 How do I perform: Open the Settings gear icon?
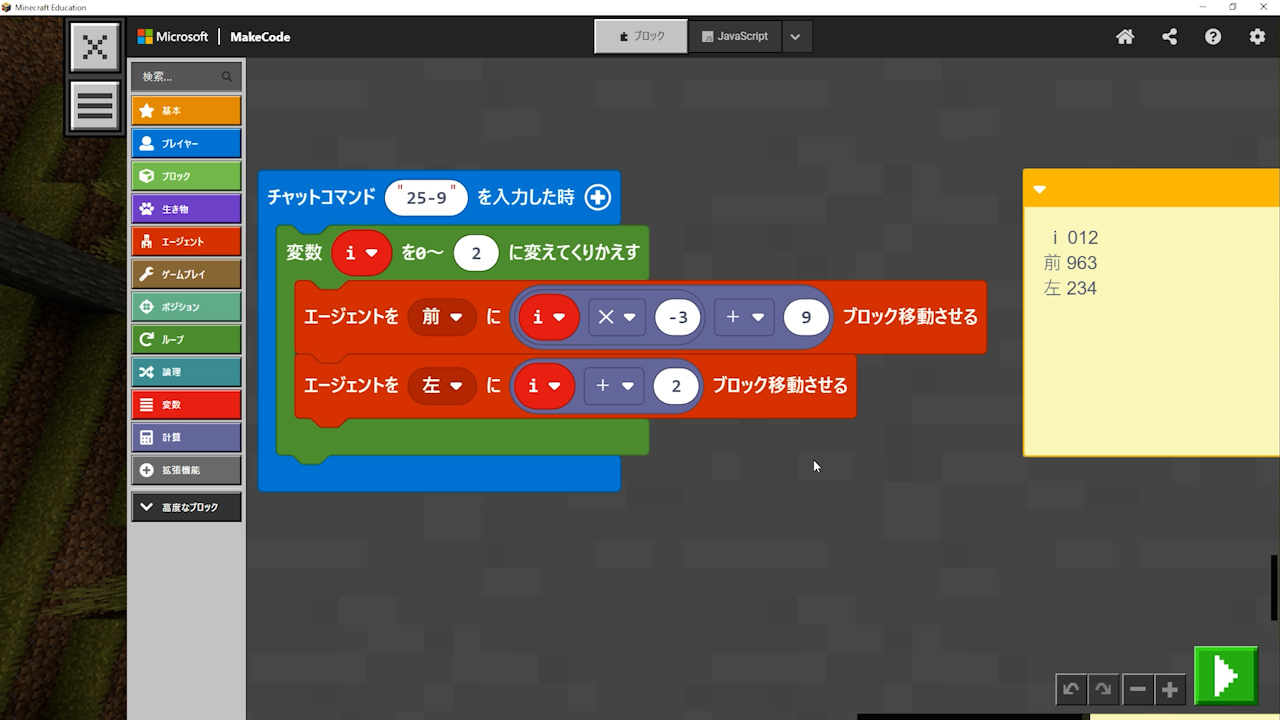tap(1257, 37)
